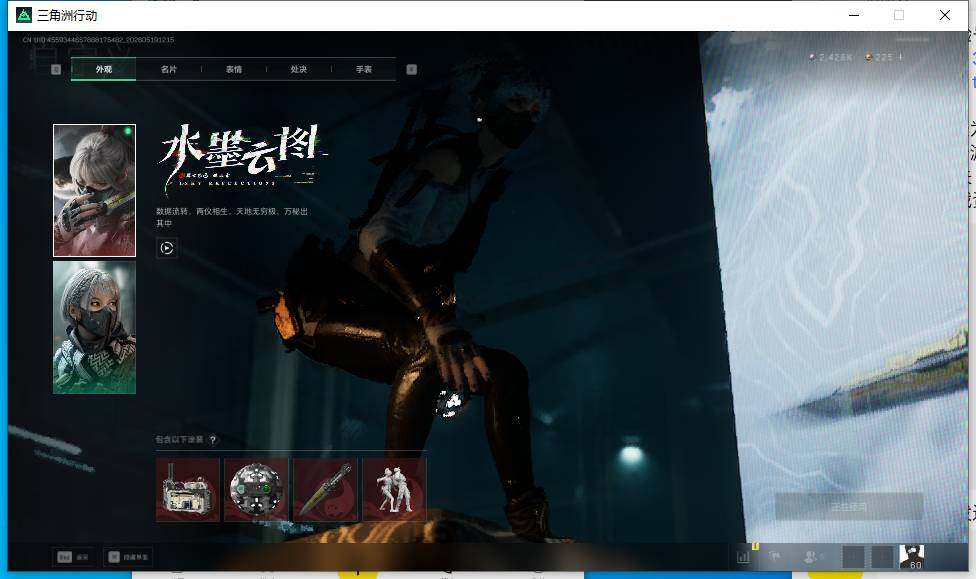Click the next-tab key icon right of 手表
Image resolution: width=976 pixels, height=579 pixels.
coord(411,69)
